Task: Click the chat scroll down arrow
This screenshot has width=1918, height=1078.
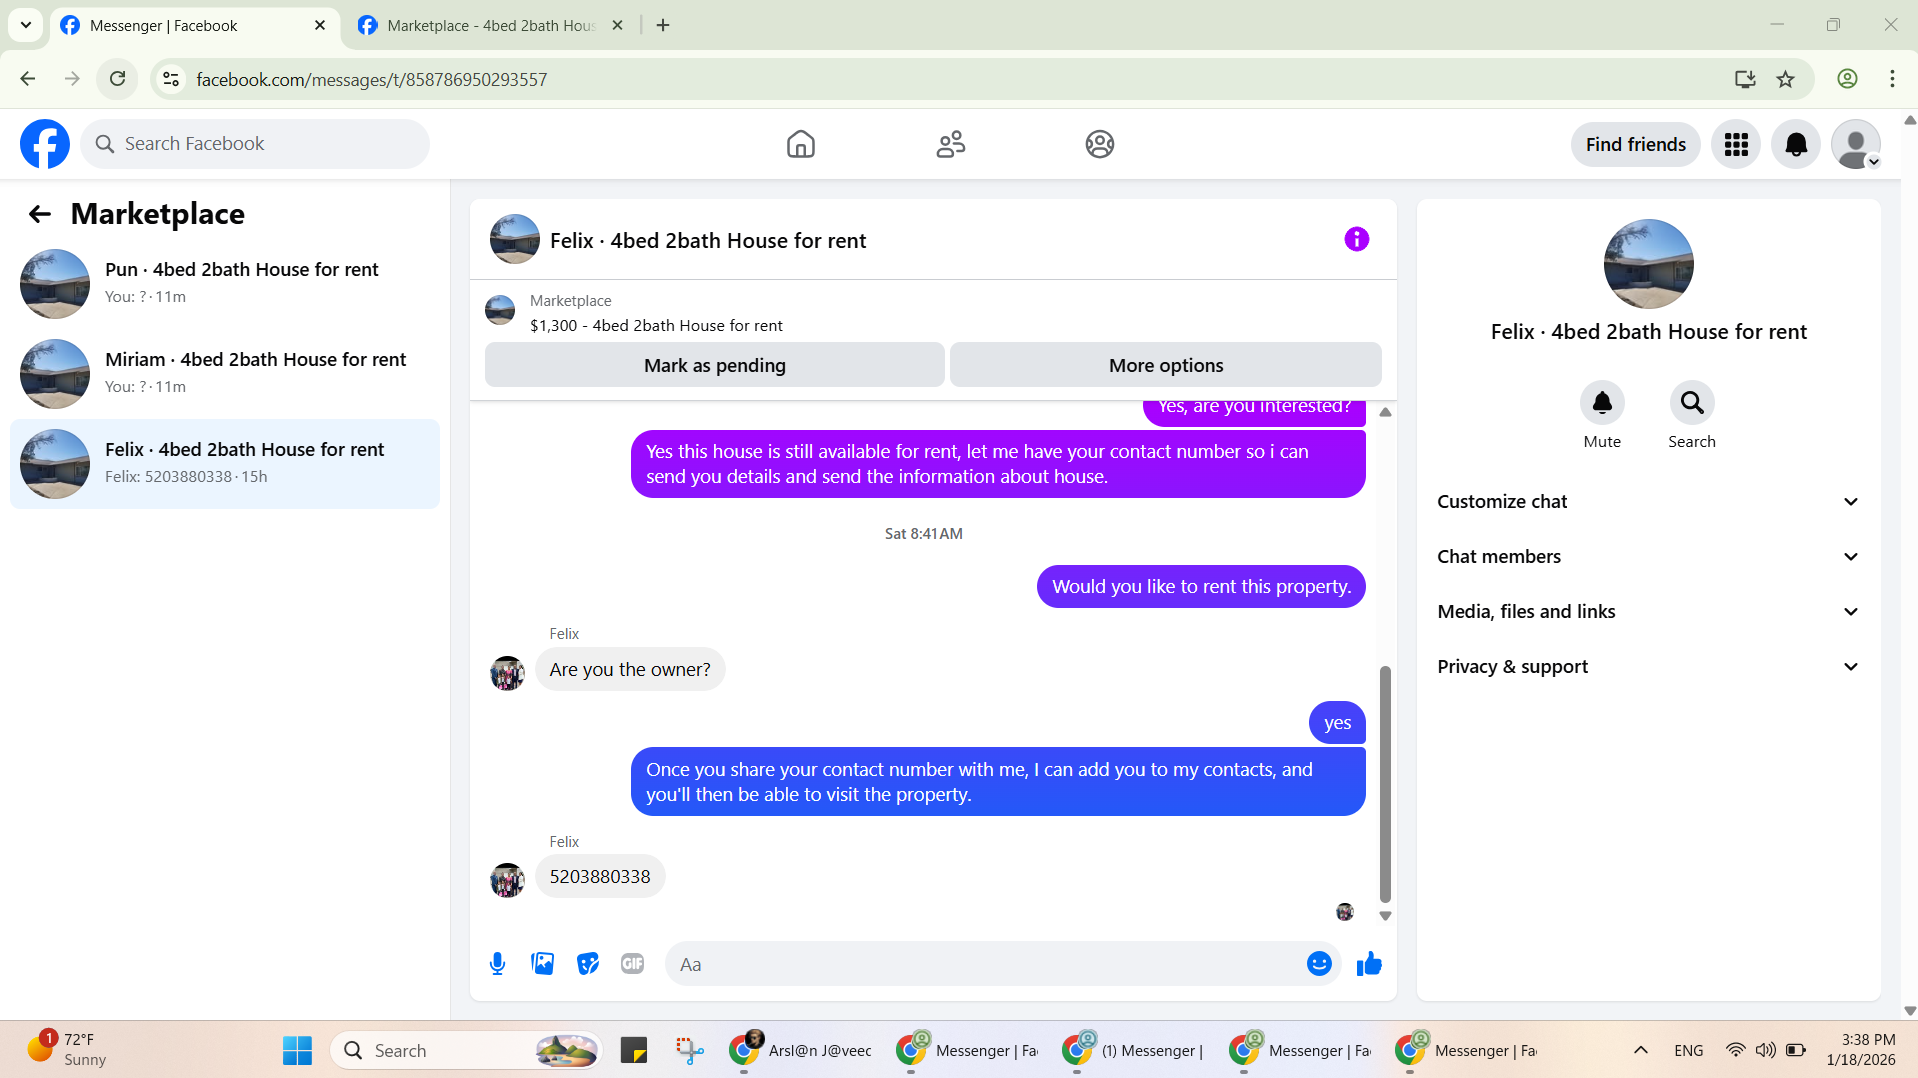Action: [x=1385, y=916]
